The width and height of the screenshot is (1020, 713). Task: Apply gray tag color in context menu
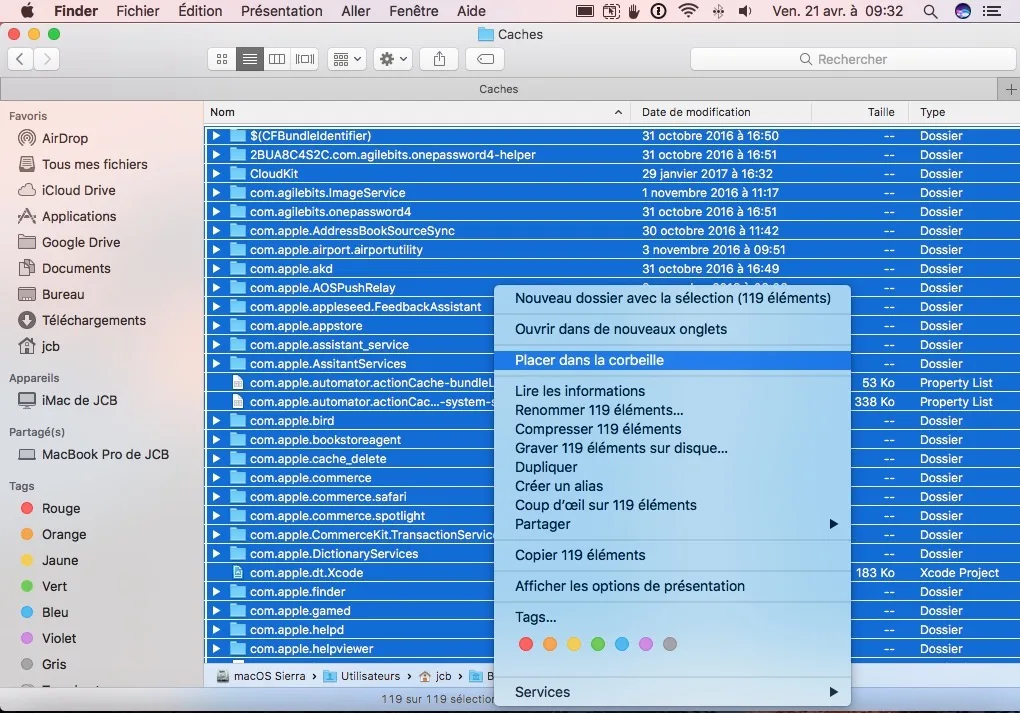[669, 644]
